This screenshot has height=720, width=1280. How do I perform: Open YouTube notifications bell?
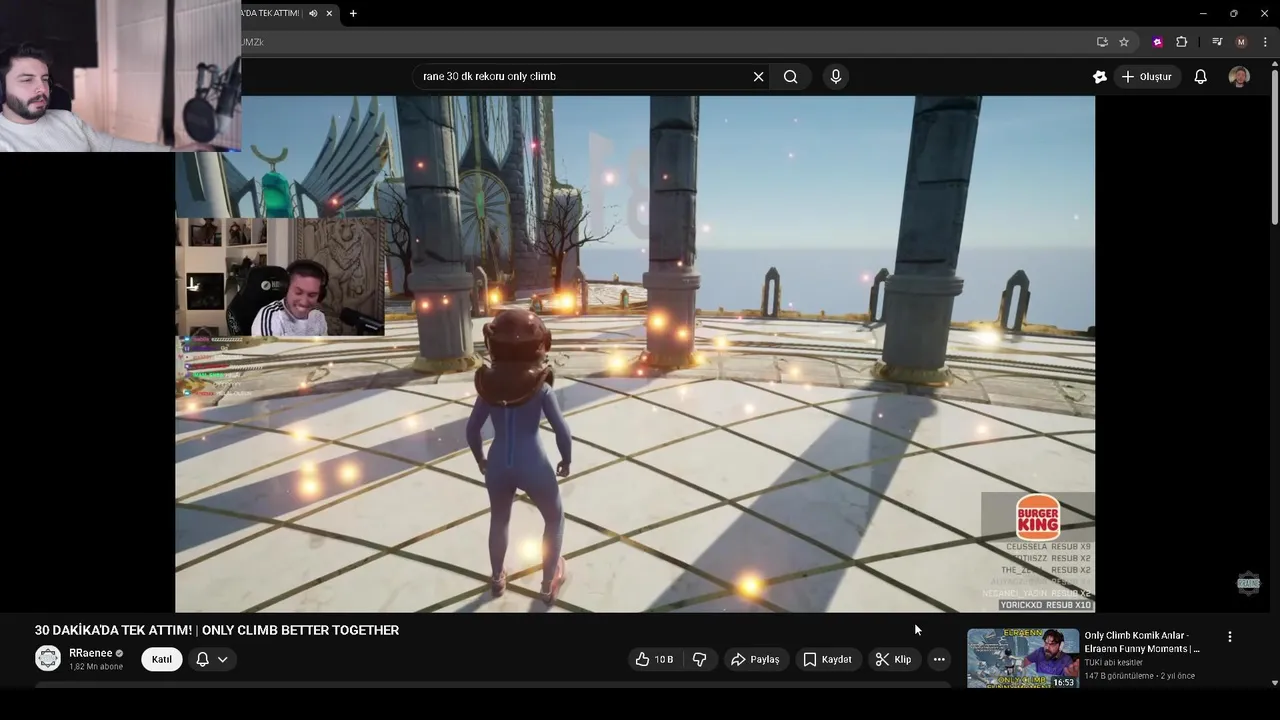(1201, 77)
